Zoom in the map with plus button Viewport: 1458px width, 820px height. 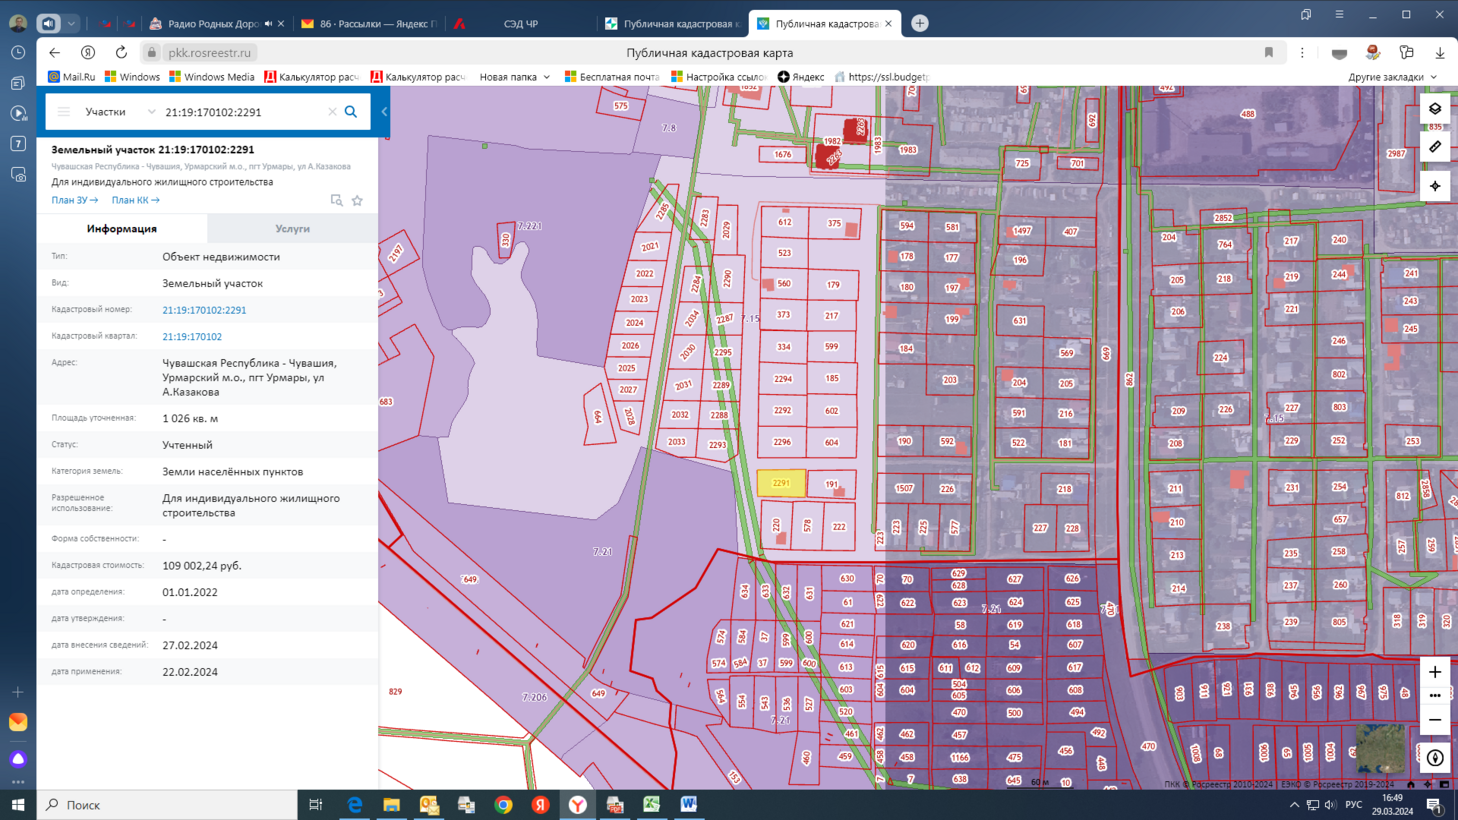(x=1435, y=672)
